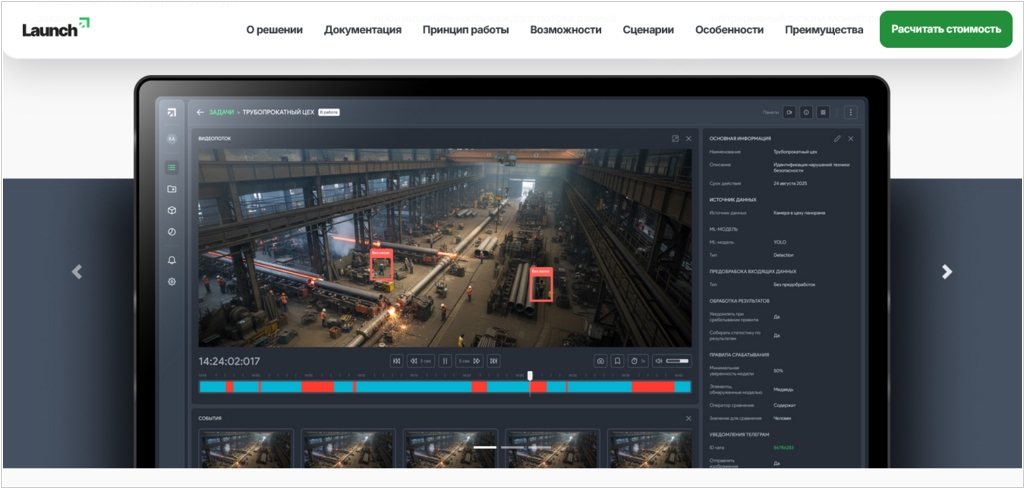Adjust the volume slider on the player
The height and width of the screenshot is (488, 1024).
coord(677,361)
